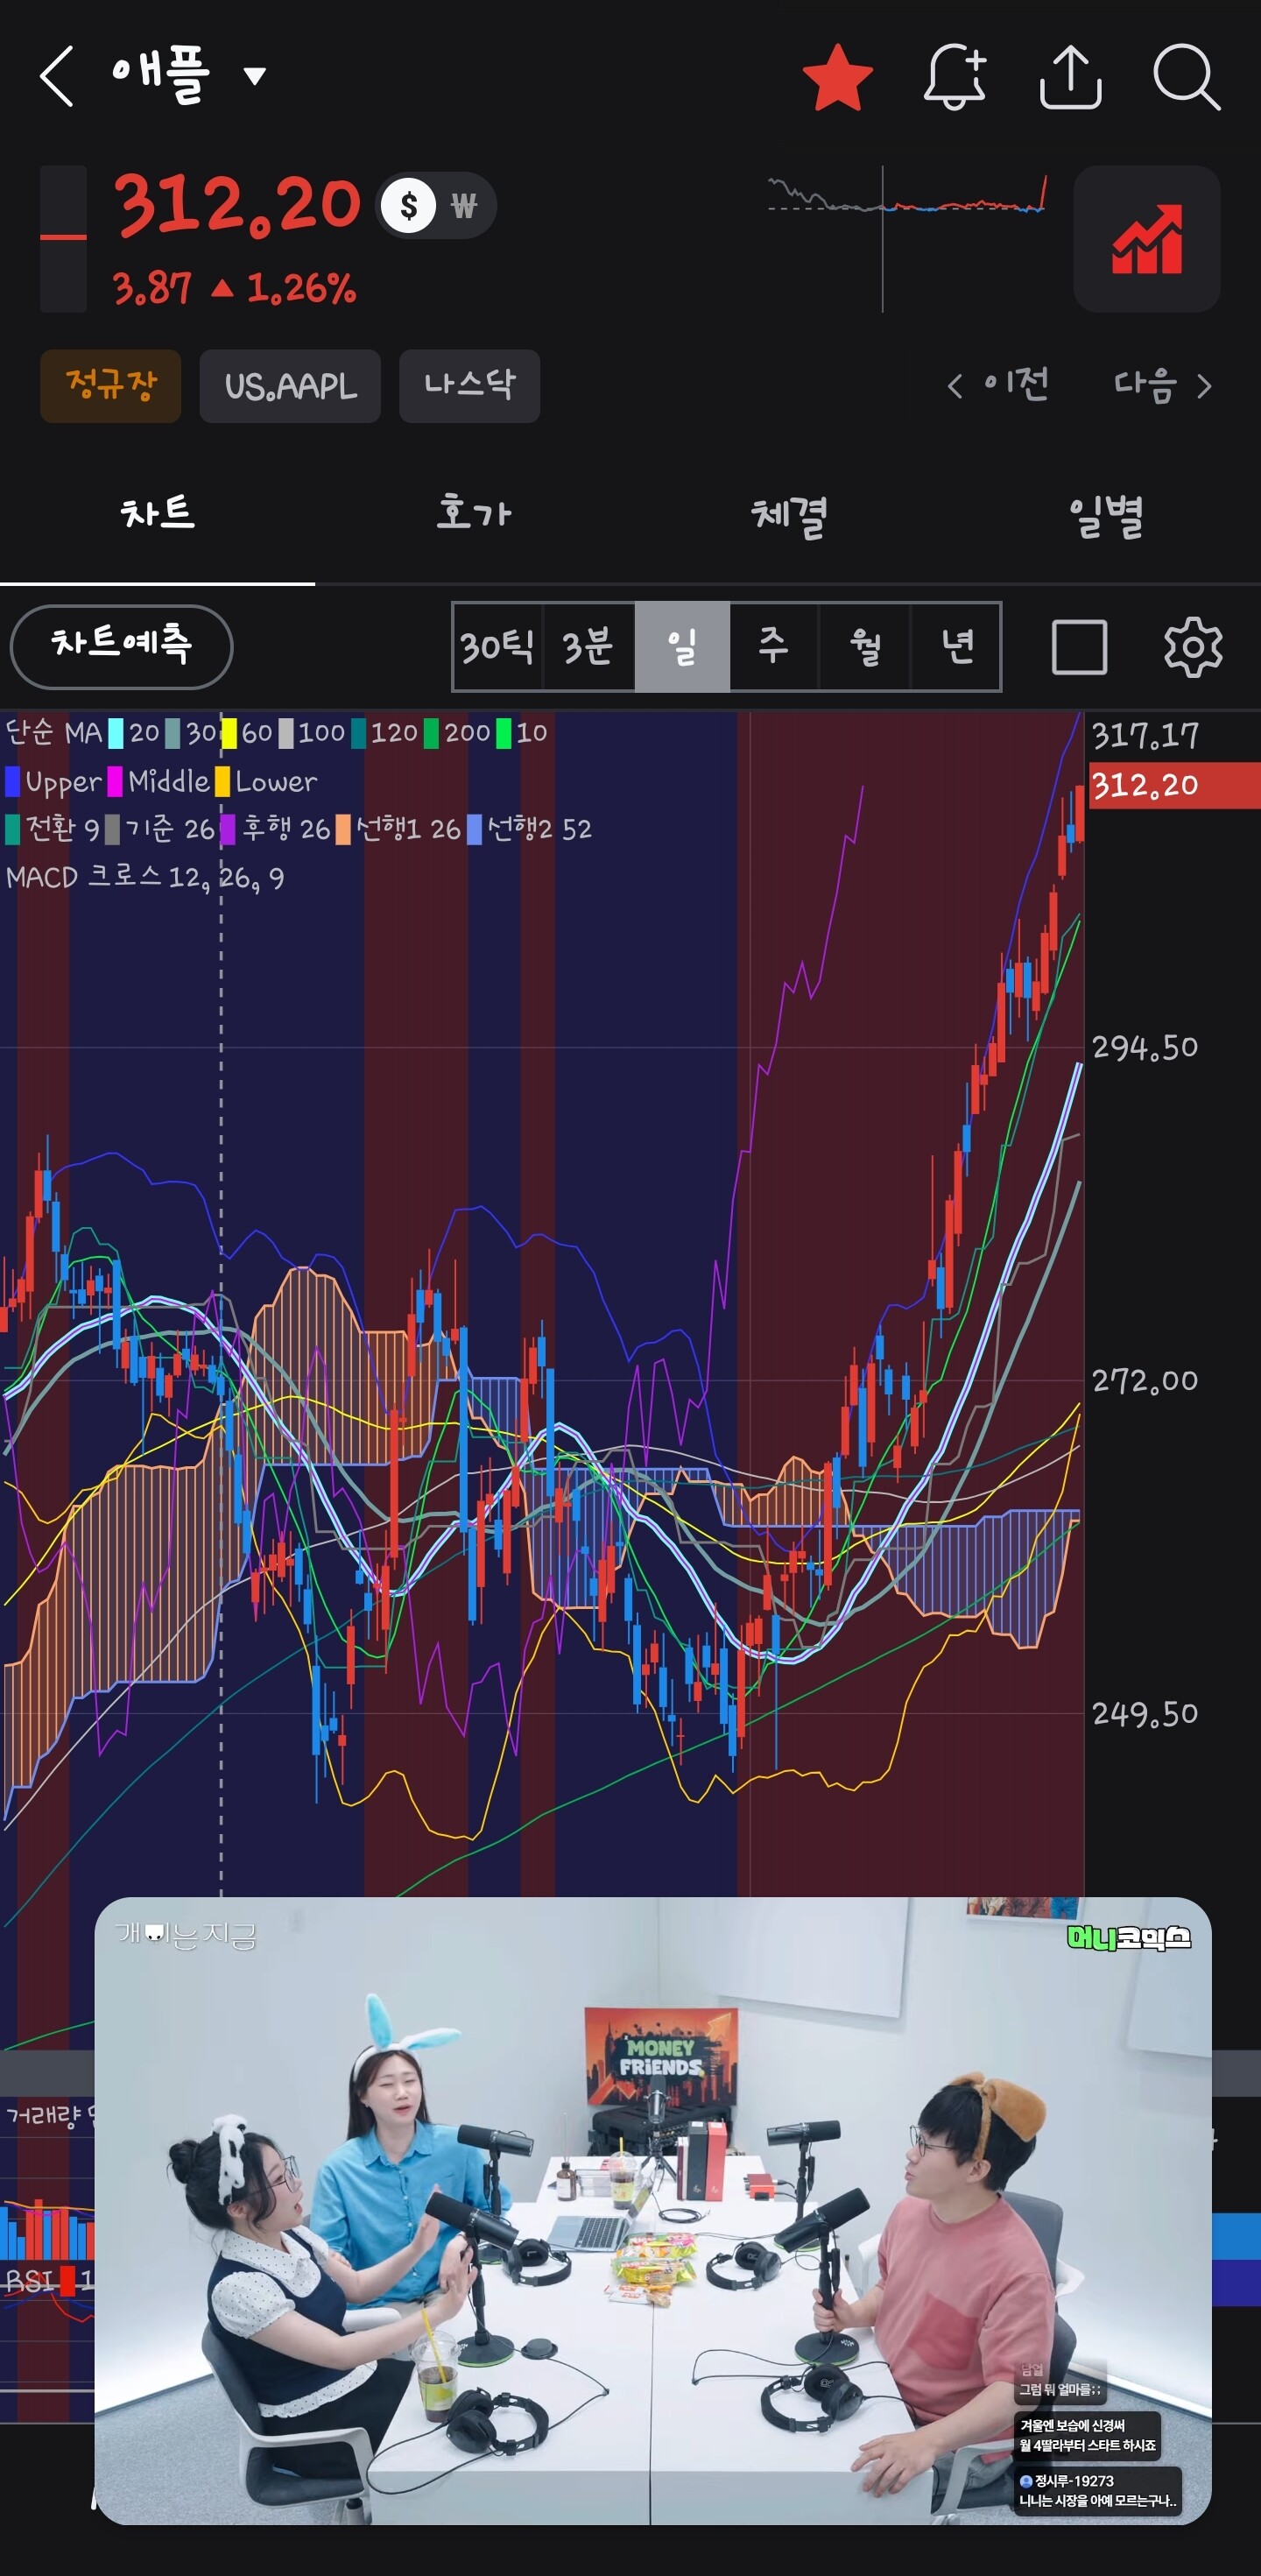Open the red trading chart icon button
The height and width of the screenshot is (2576, 1261).
(1146, 239)
